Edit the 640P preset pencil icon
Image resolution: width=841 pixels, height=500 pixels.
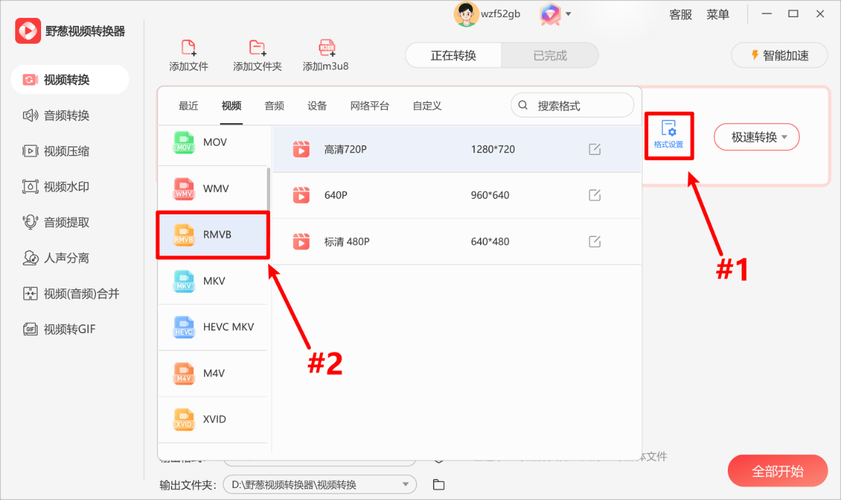point(594,195)
